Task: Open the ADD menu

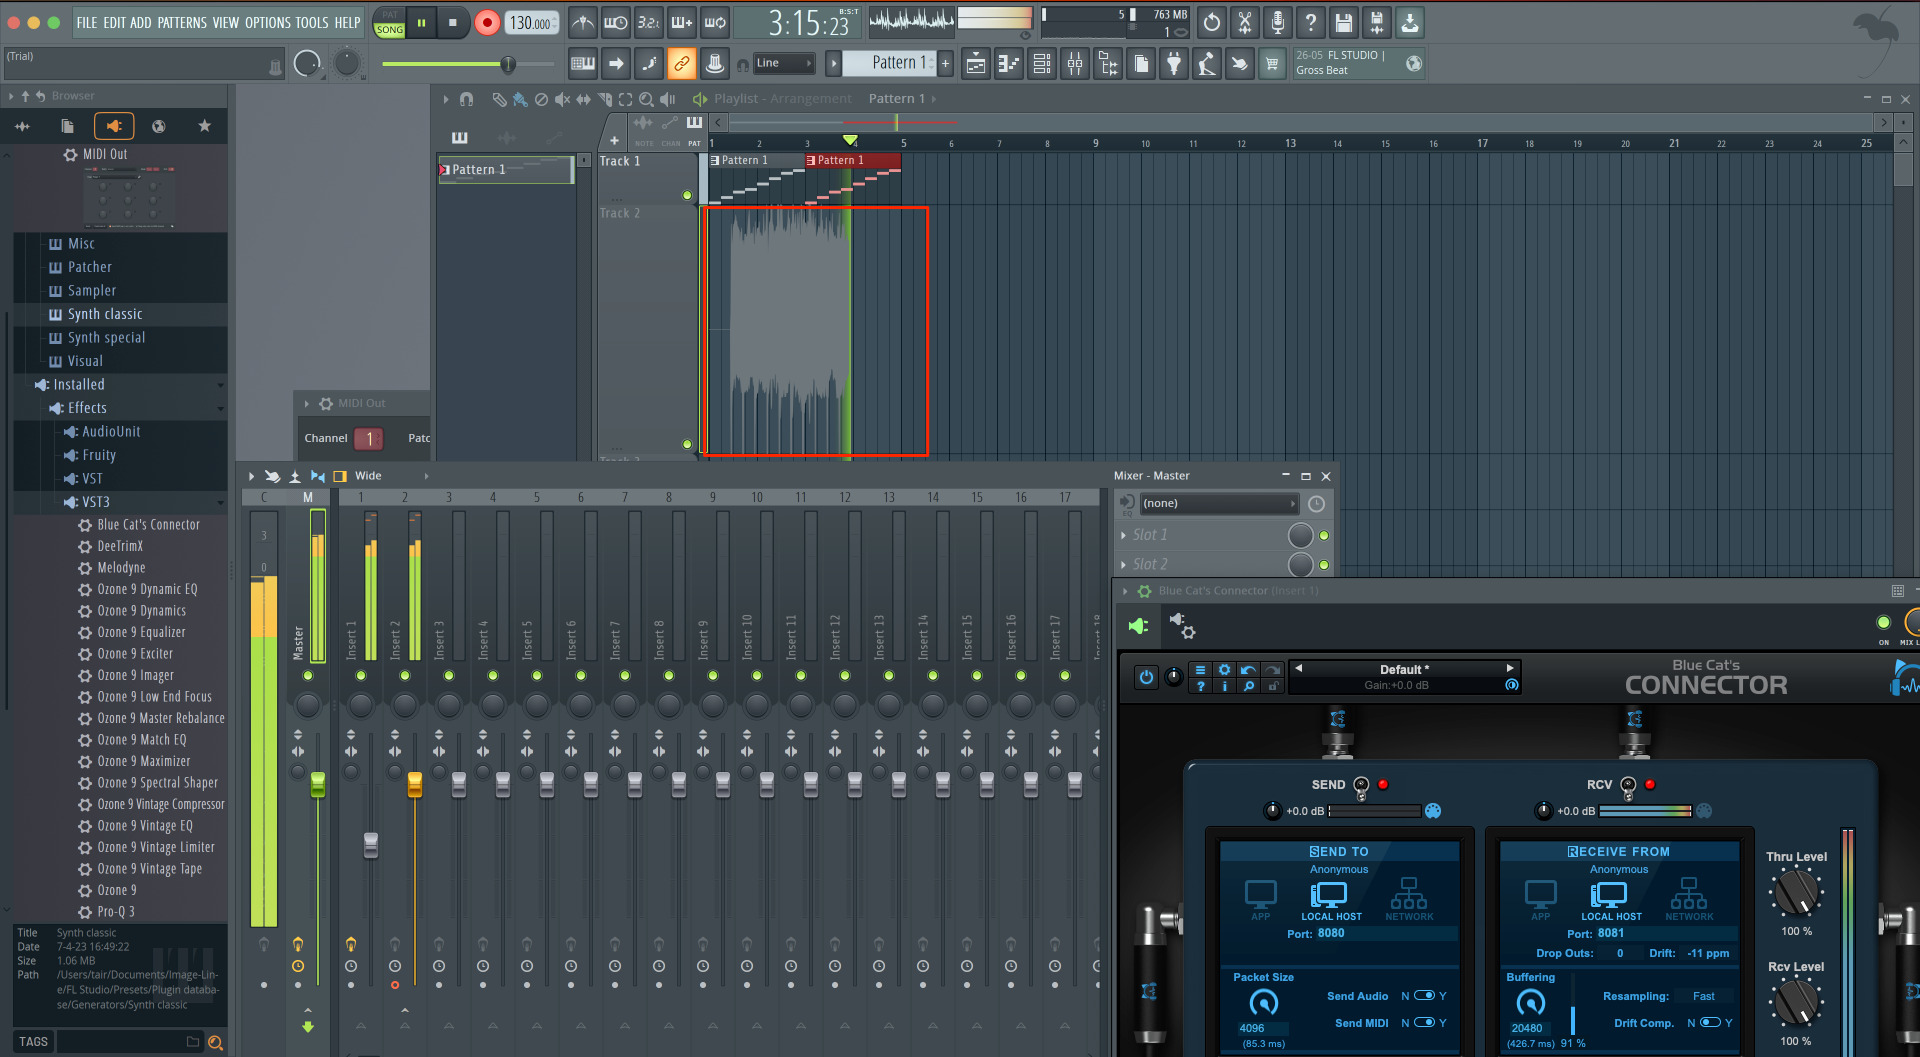Action: [141, 22]
